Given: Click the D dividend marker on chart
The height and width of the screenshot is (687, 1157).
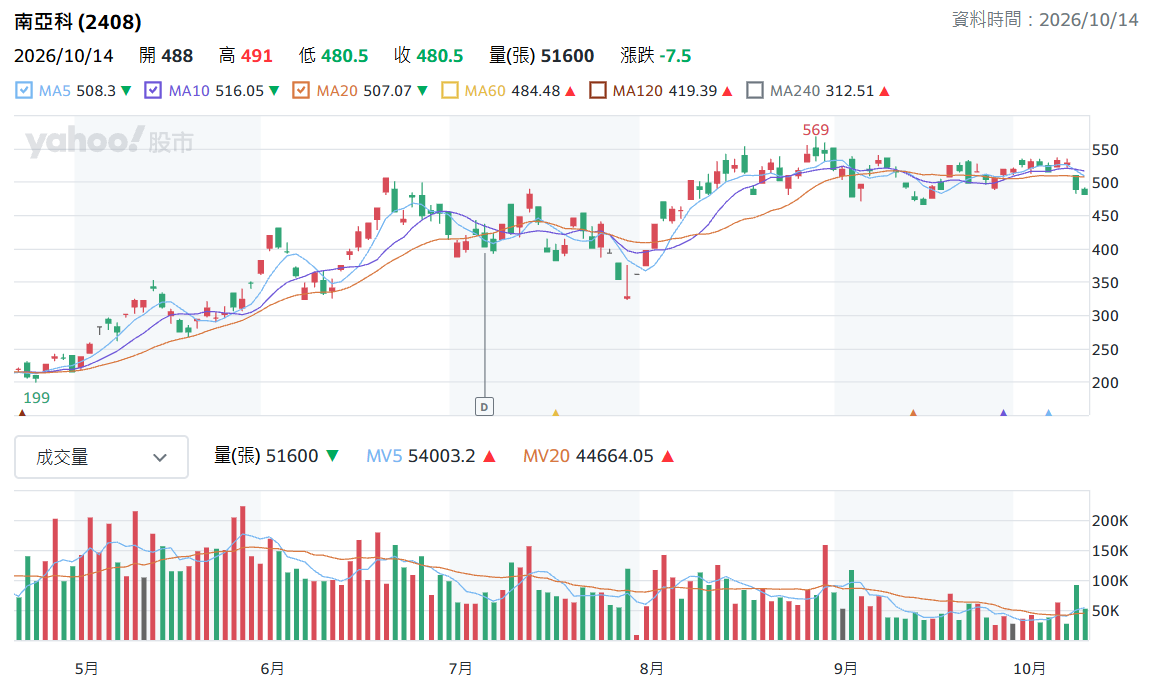Looking at the screenshot, I should click(x=484, y=407).
